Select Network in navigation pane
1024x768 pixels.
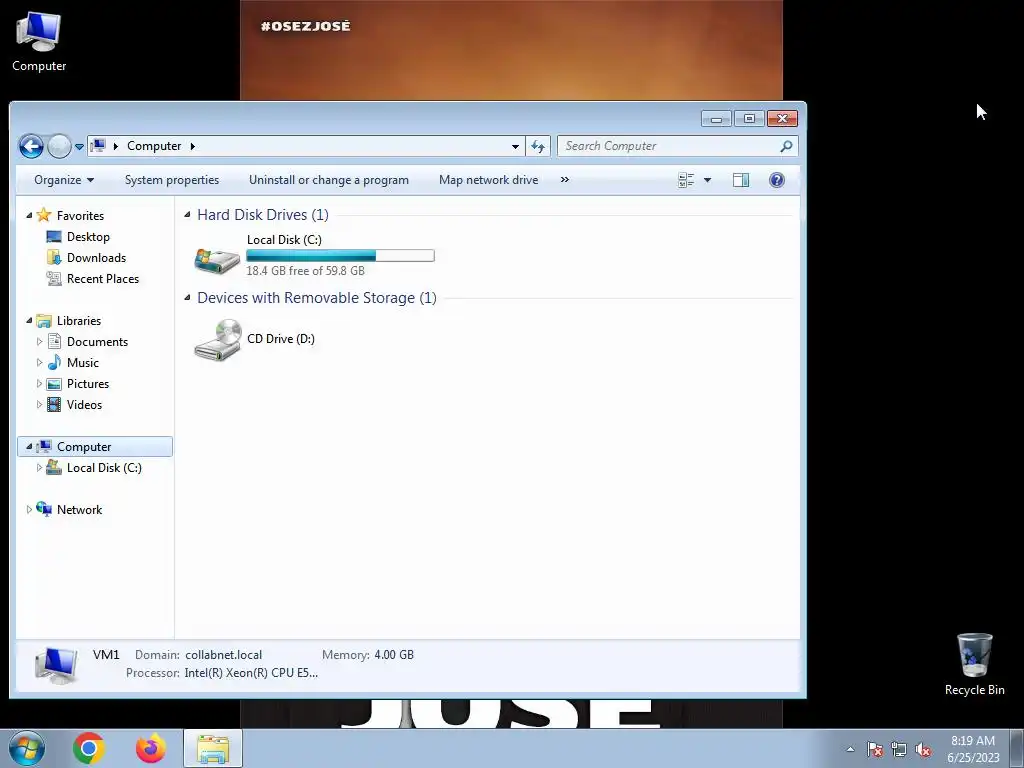point(79,509)
